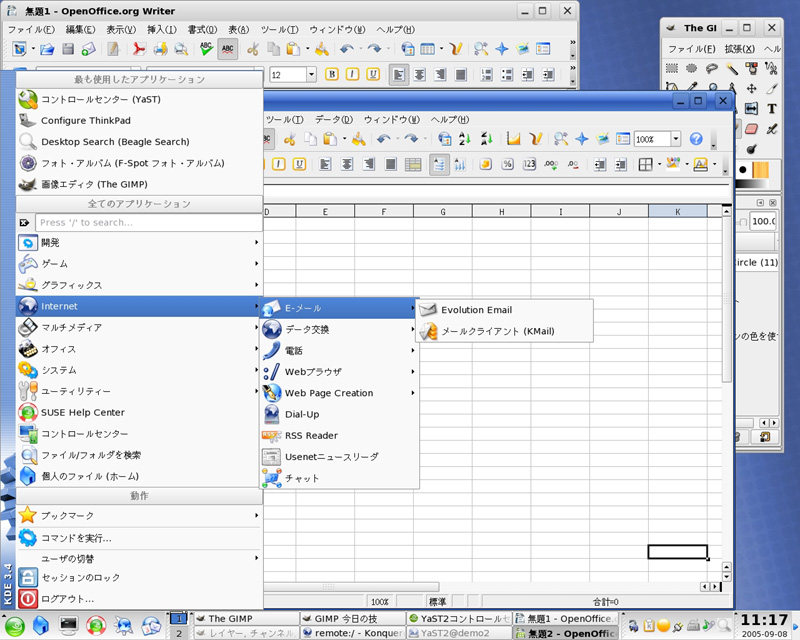Select column K header in Calc
This screenshot has height=640, width=800.
pos(678,212)
